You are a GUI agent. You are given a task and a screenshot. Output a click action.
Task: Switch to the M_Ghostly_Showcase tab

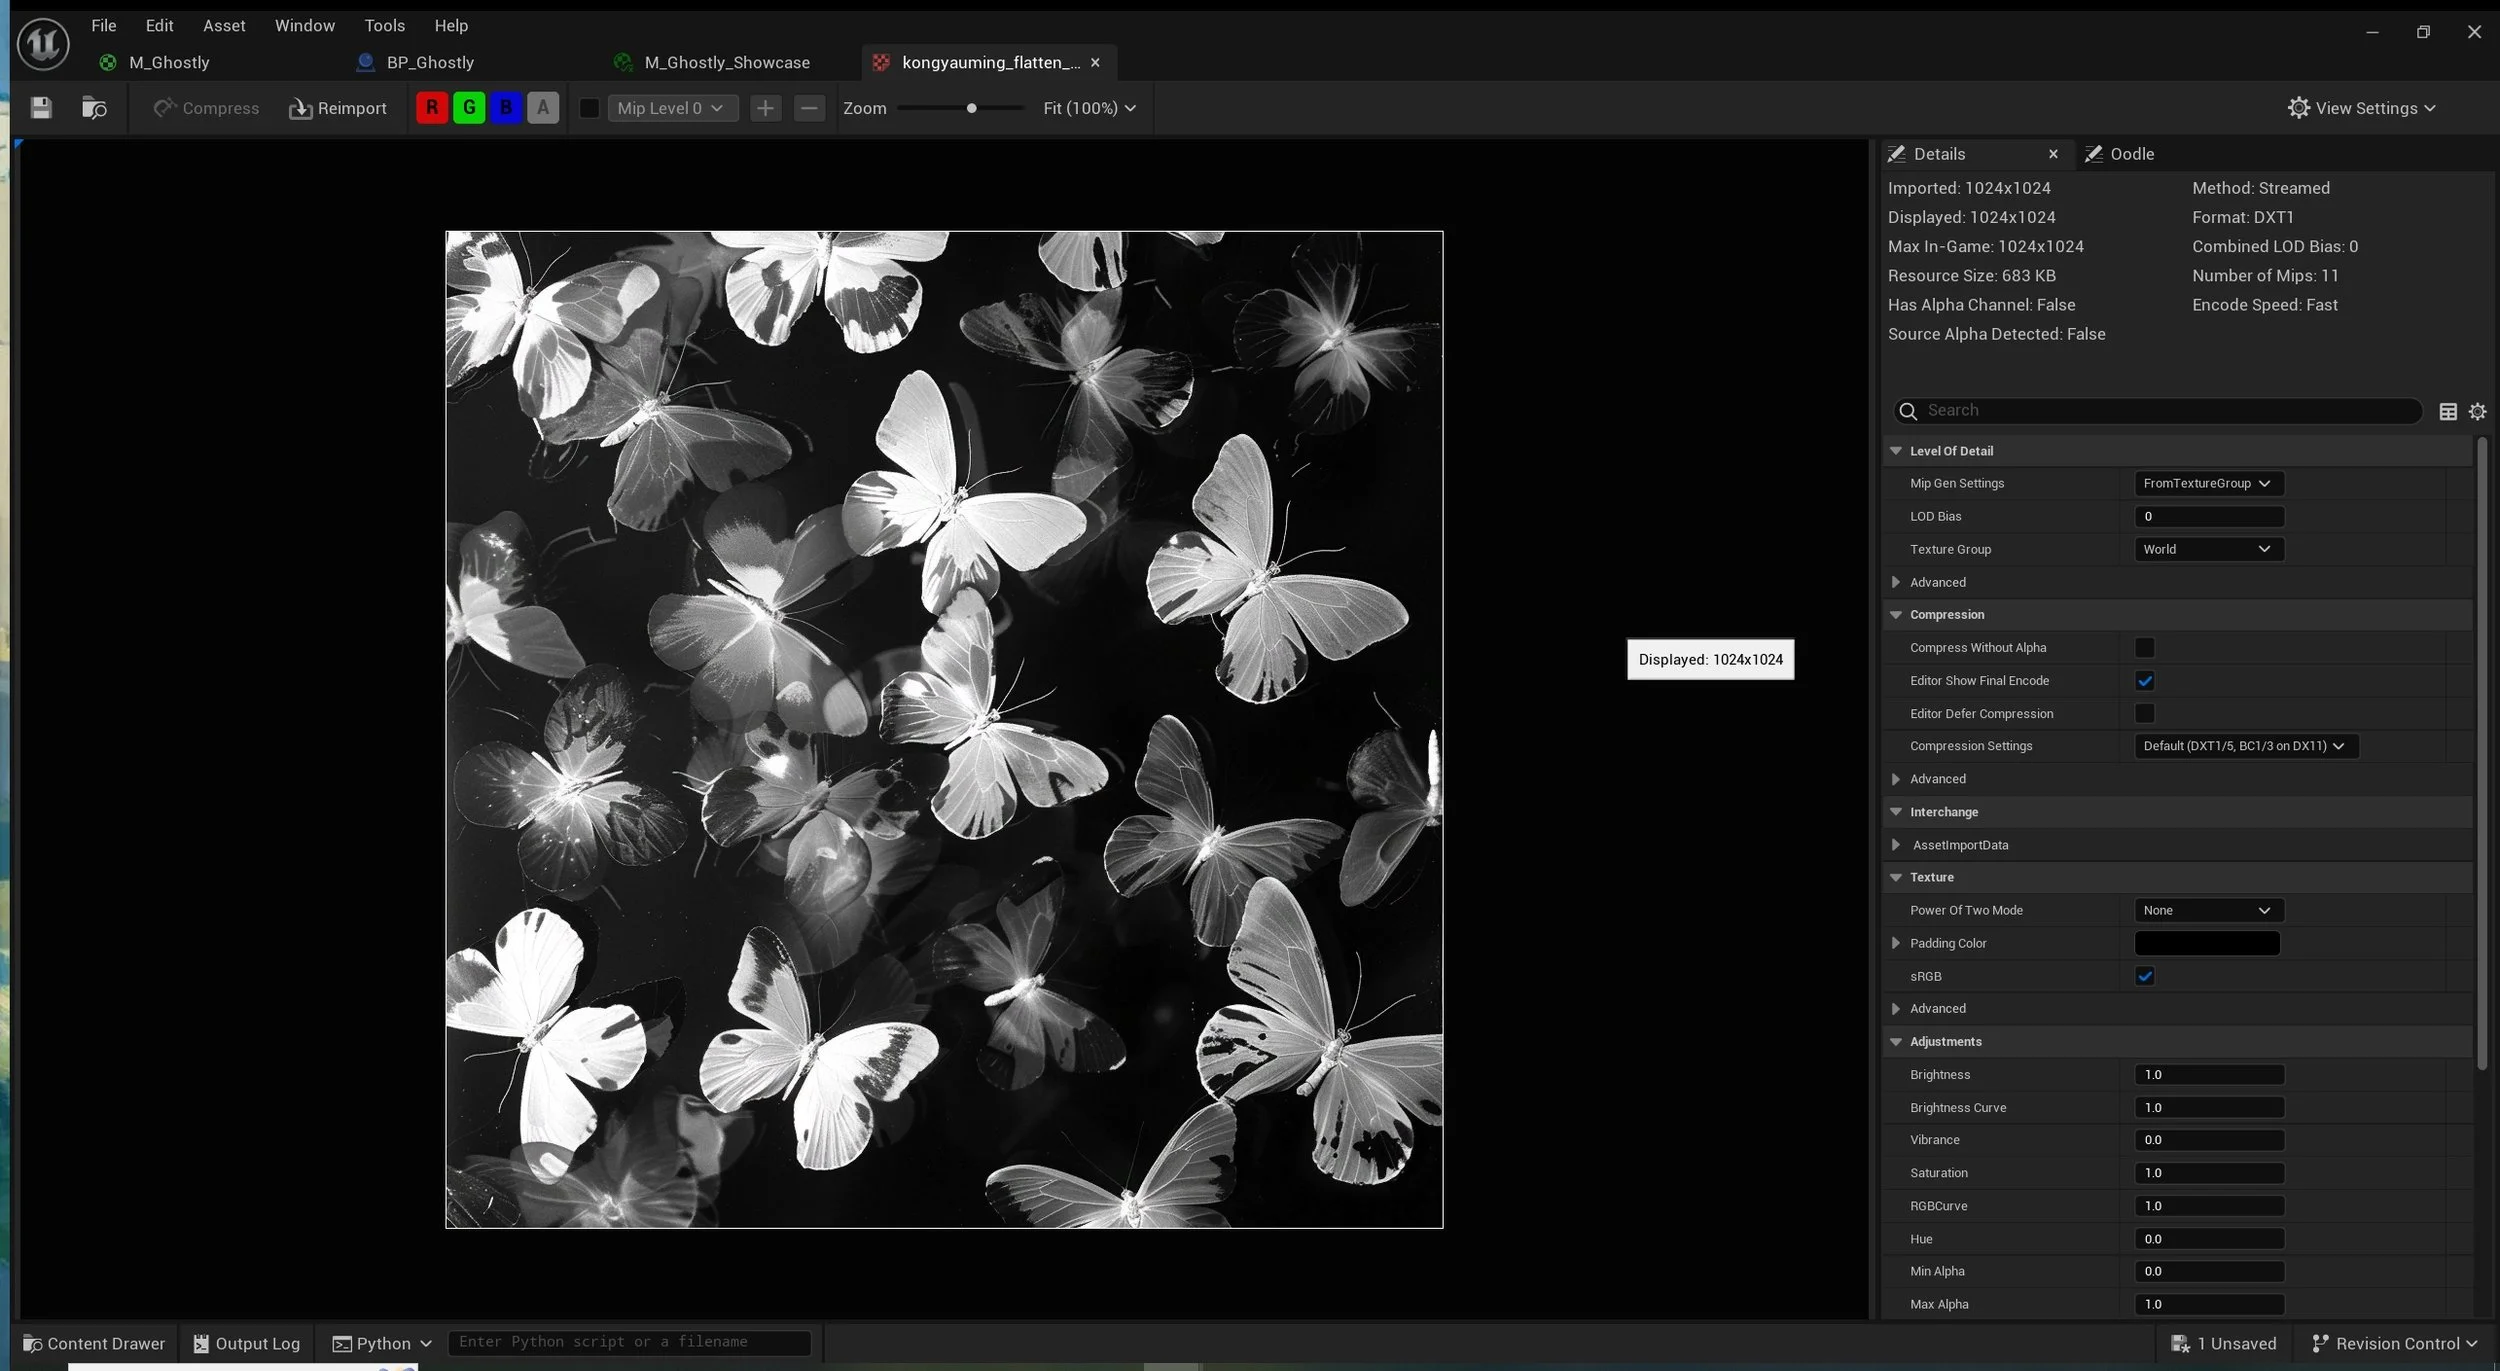[x=726, y=62]
